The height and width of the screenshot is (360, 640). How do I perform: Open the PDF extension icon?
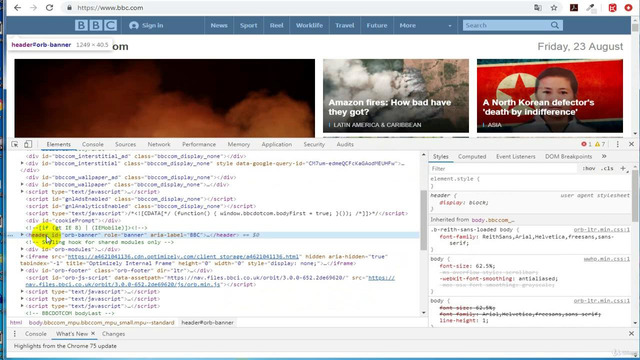point(574,8)
